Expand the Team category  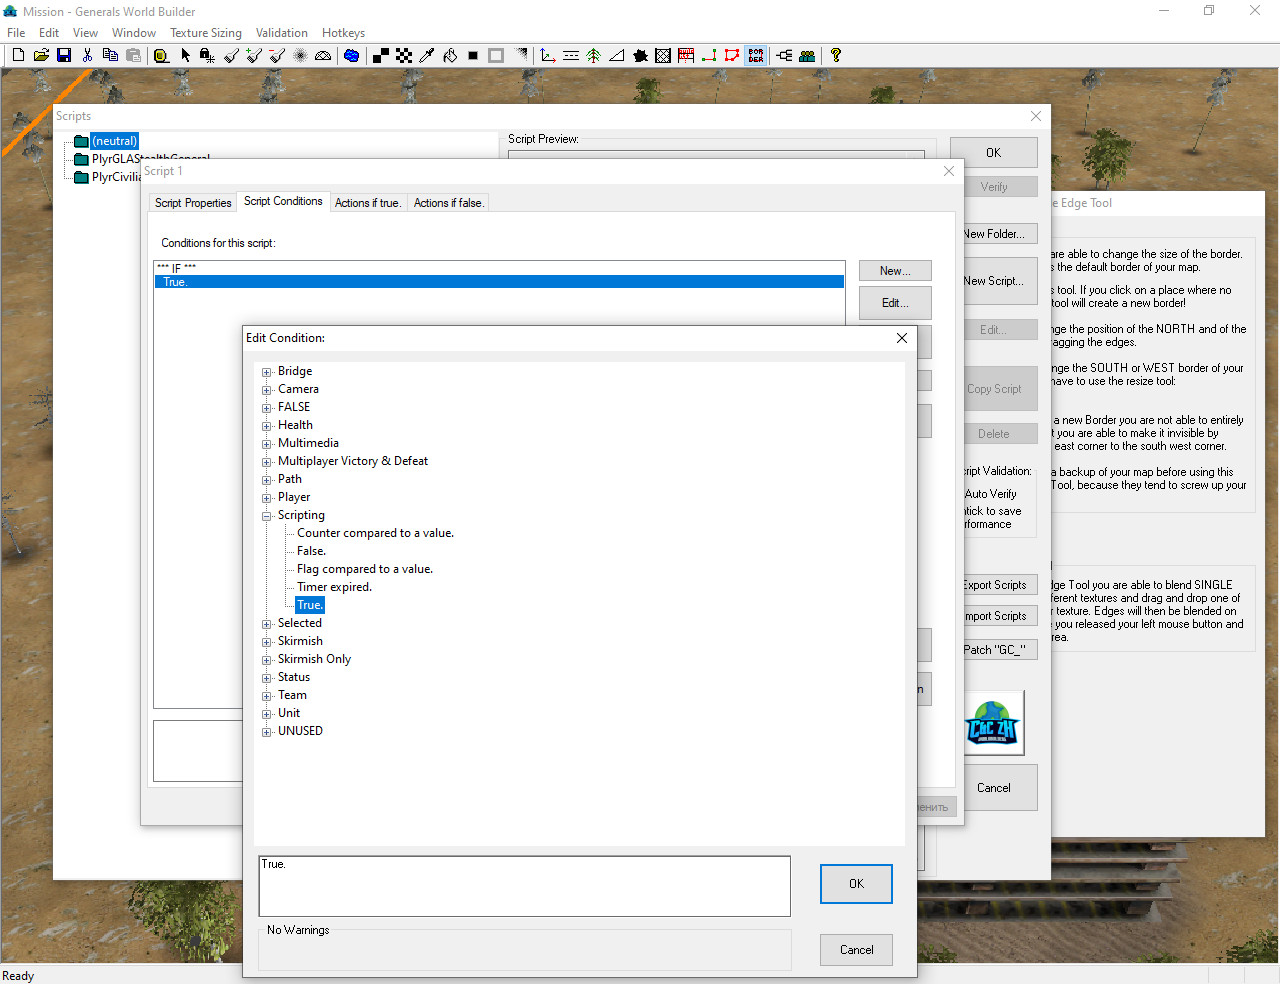267,696
